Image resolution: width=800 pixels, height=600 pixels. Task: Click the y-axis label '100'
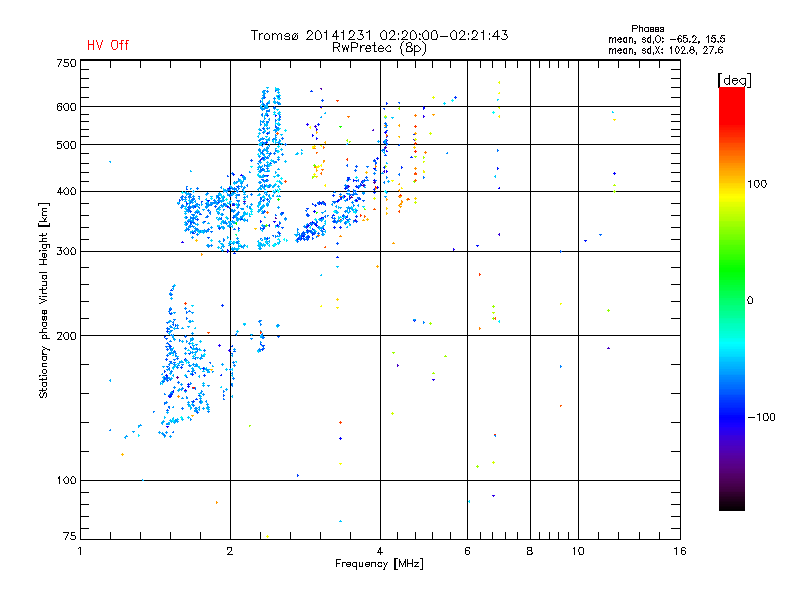[66, 481]
